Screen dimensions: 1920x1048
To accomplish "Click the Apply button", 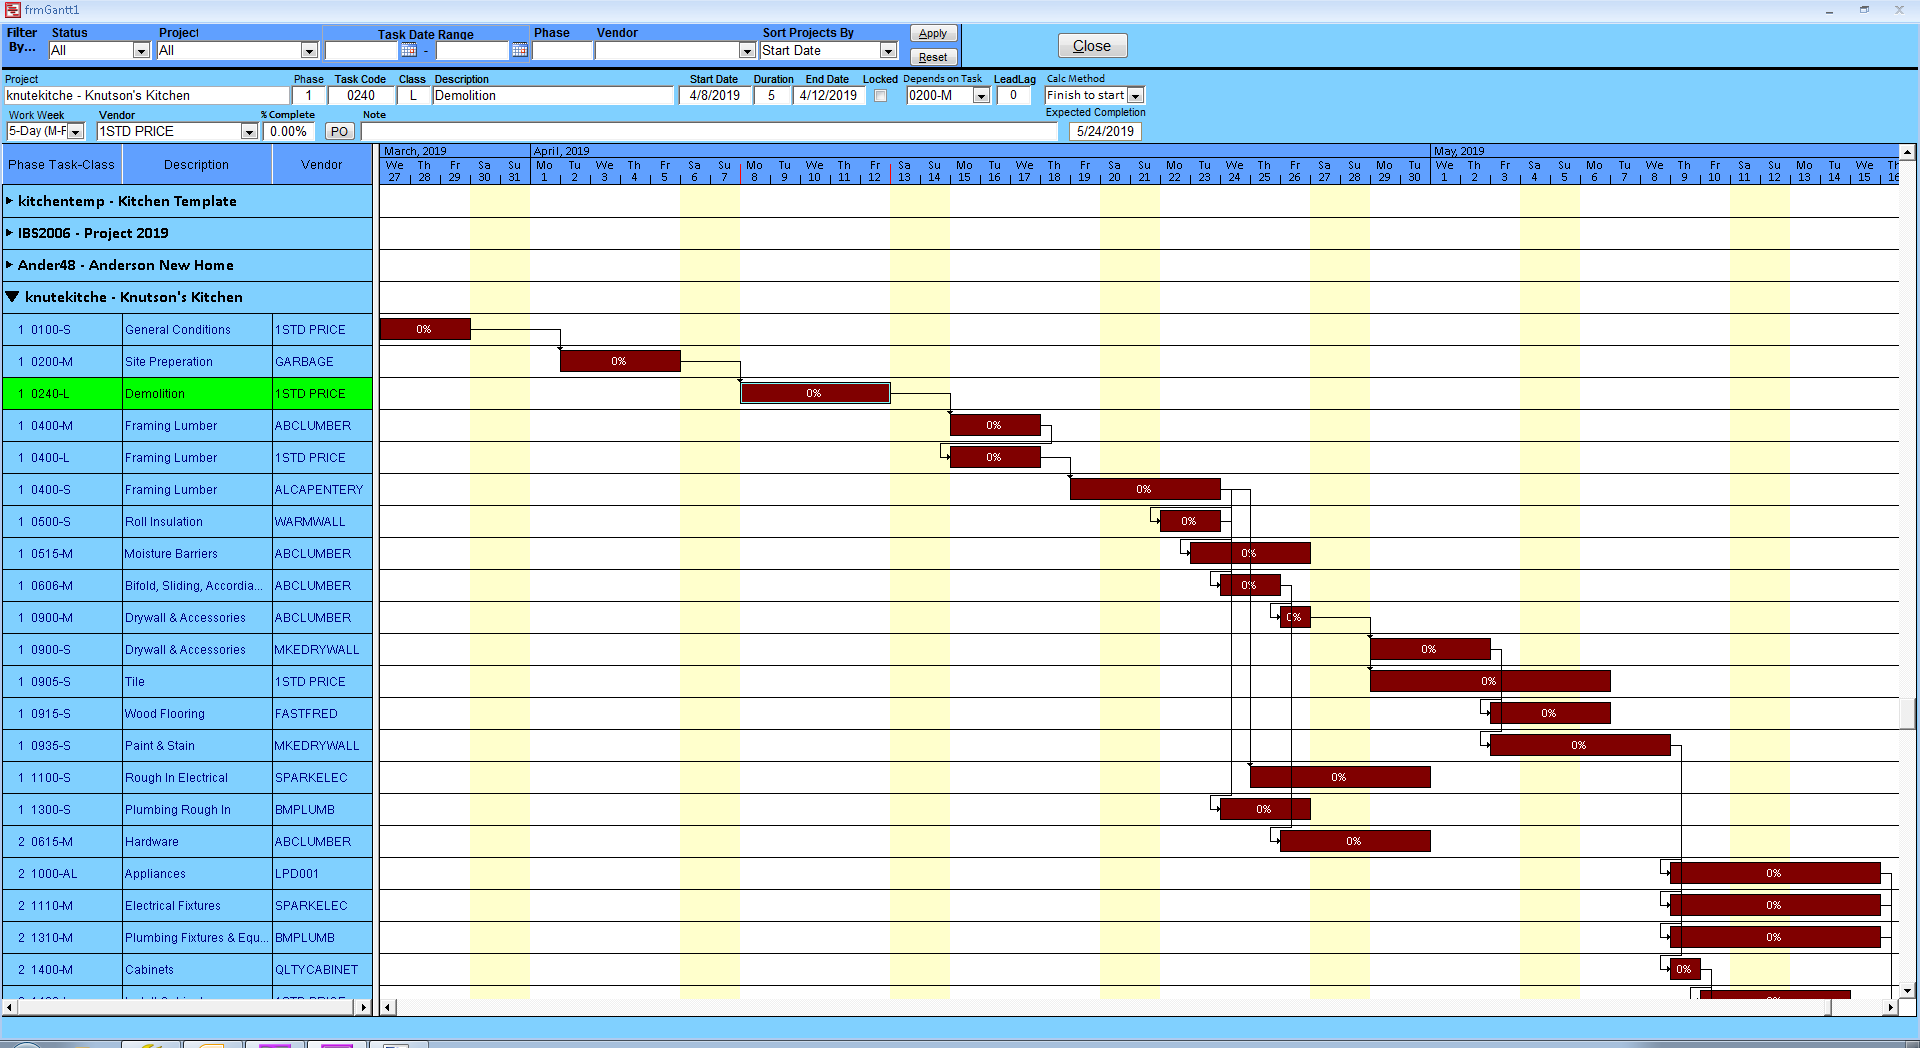I will 932,33.
